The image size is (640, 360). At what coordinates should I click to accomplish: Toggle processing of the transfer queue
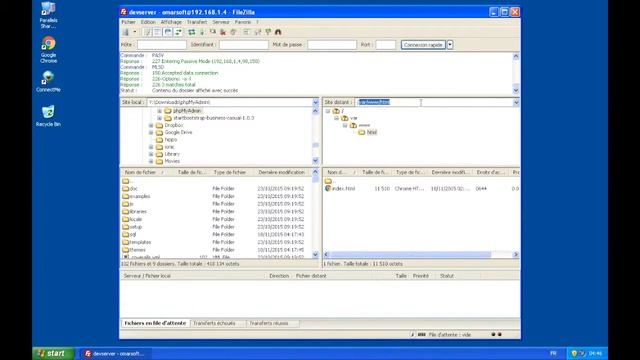click(202, 32)
